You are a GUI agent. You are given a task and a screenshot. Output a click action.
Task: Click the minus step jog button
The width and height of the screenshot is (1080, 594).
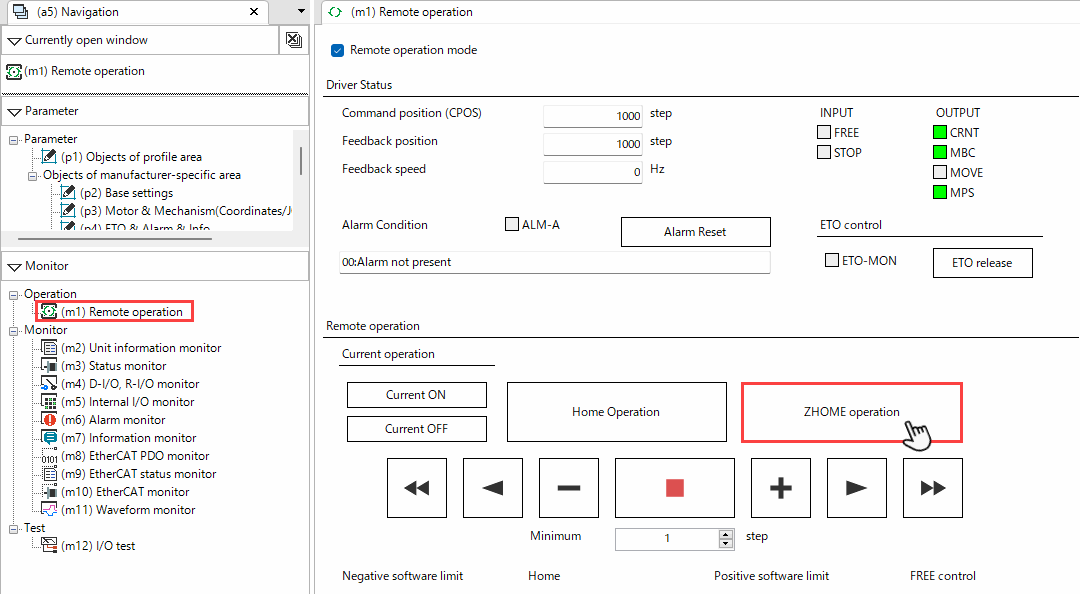(568, 488)
